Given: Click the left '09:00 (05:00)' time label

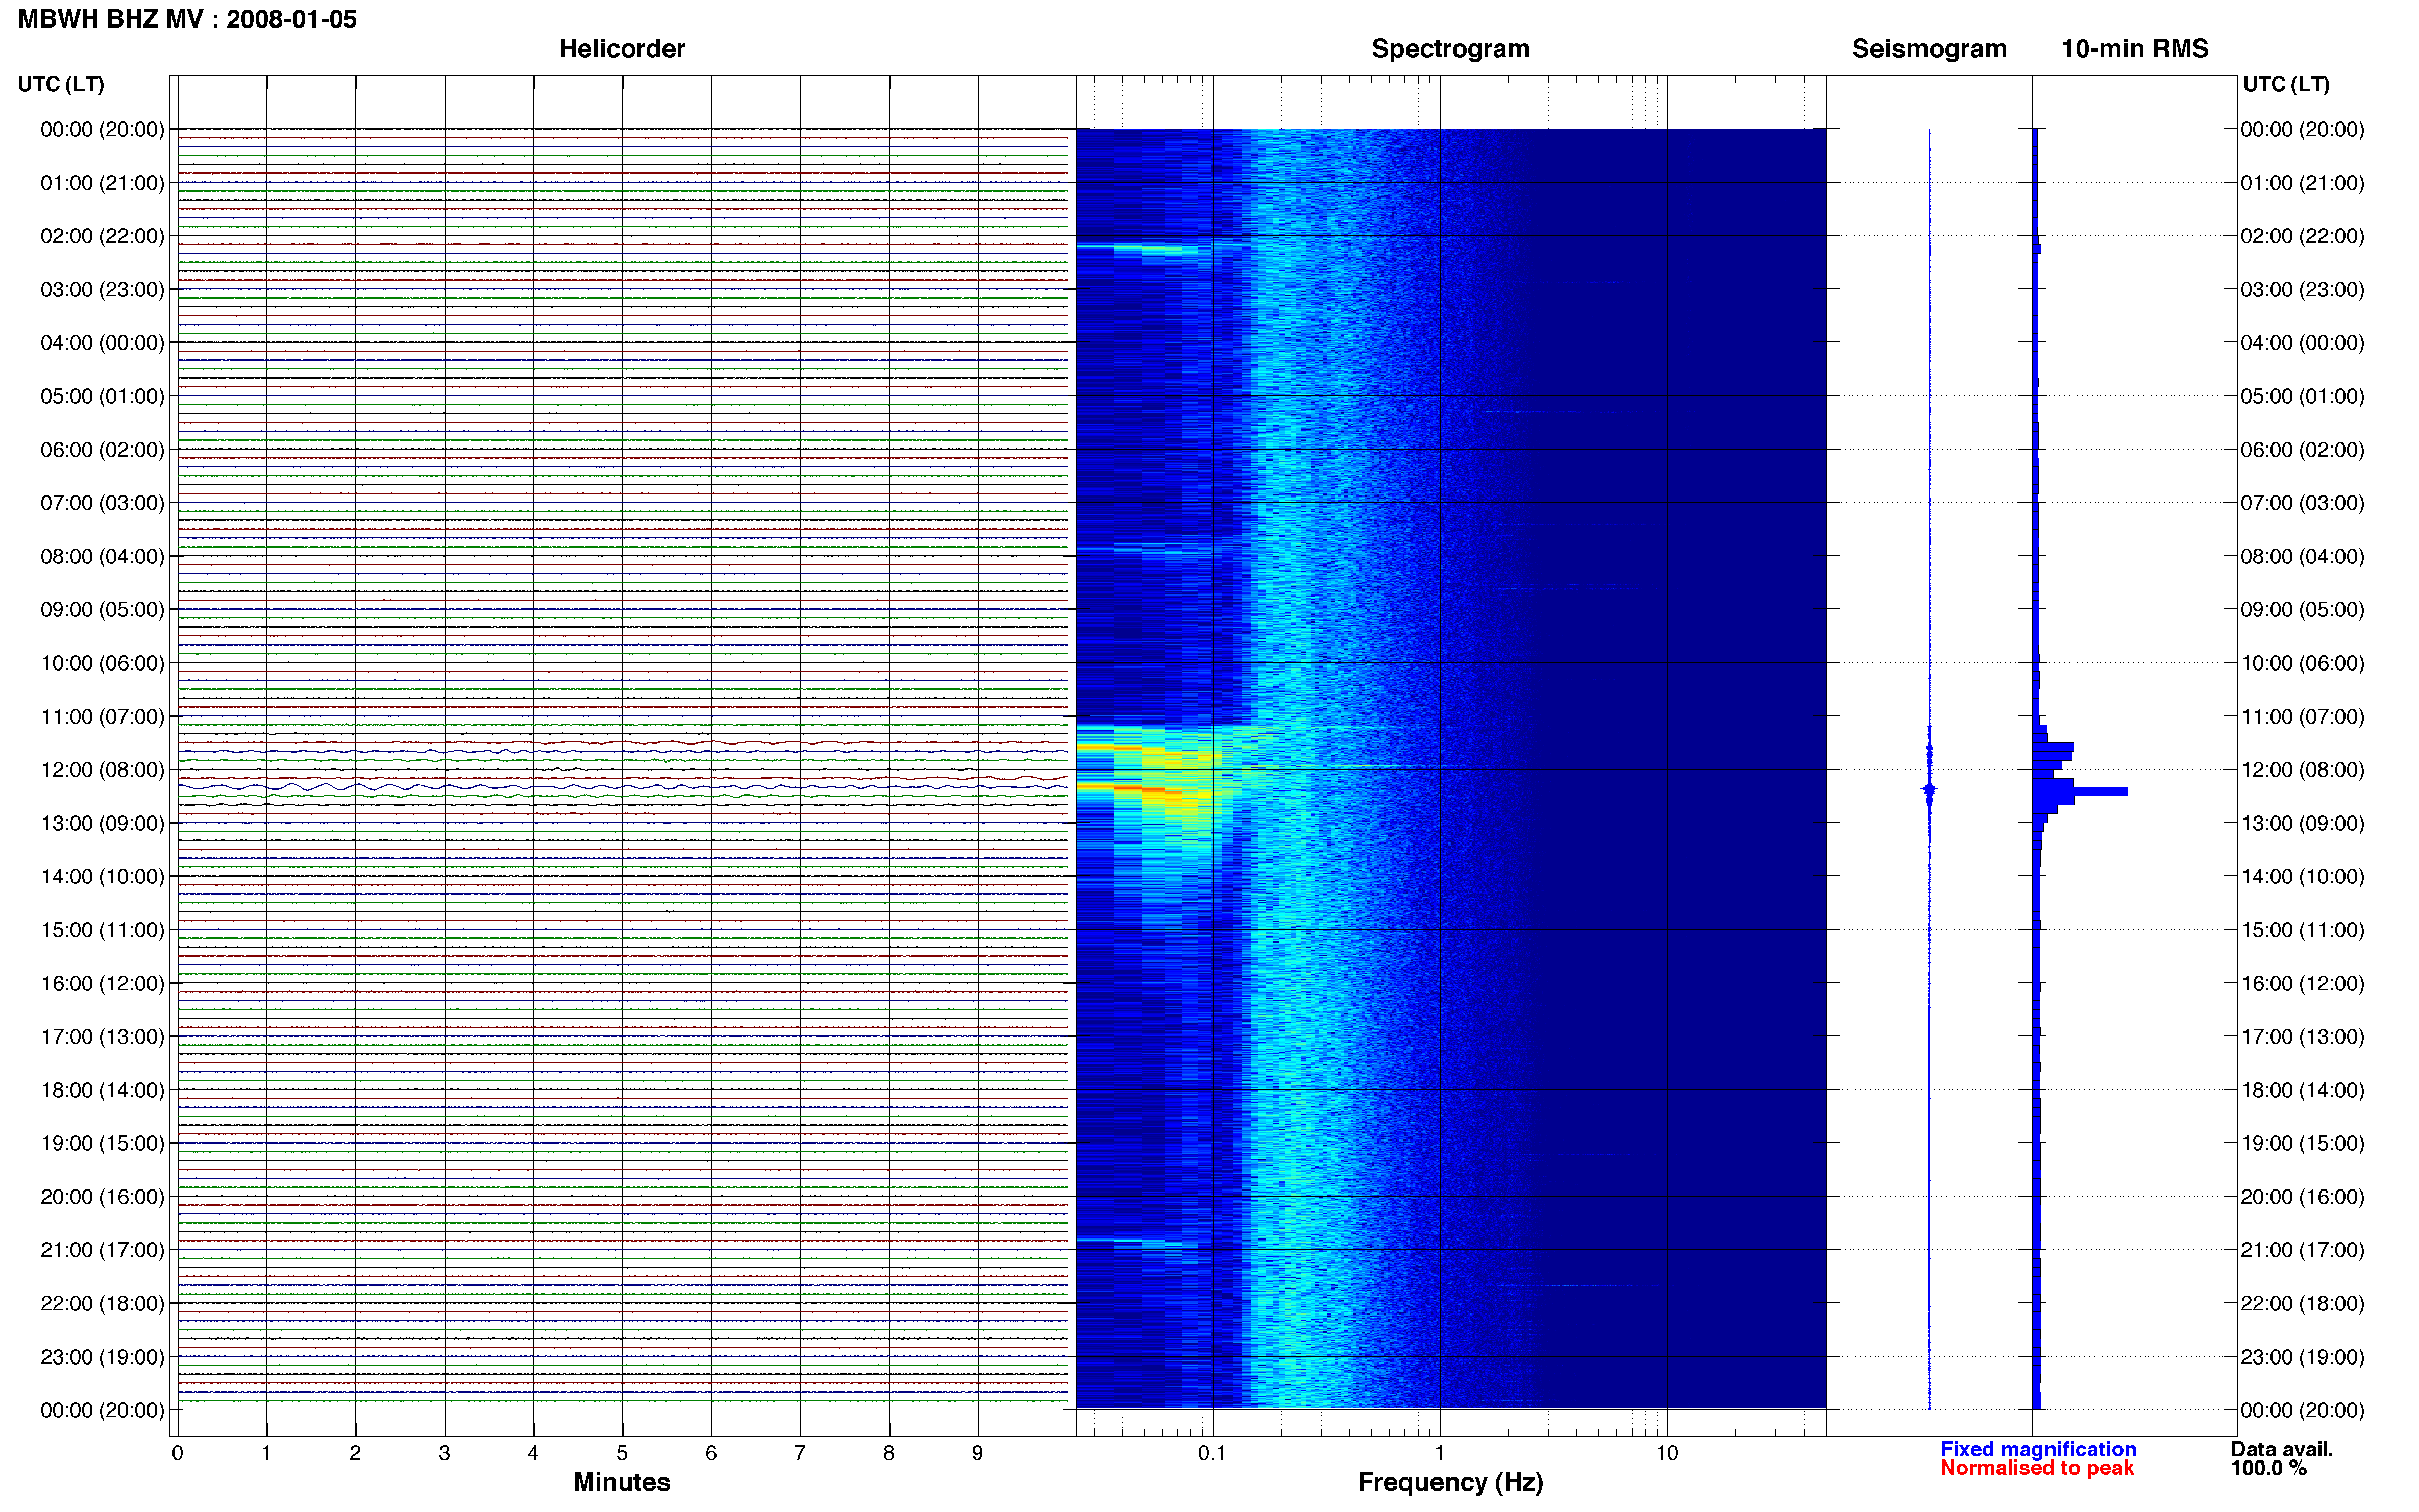Looking at the screenshot, I should click(102, 609).
